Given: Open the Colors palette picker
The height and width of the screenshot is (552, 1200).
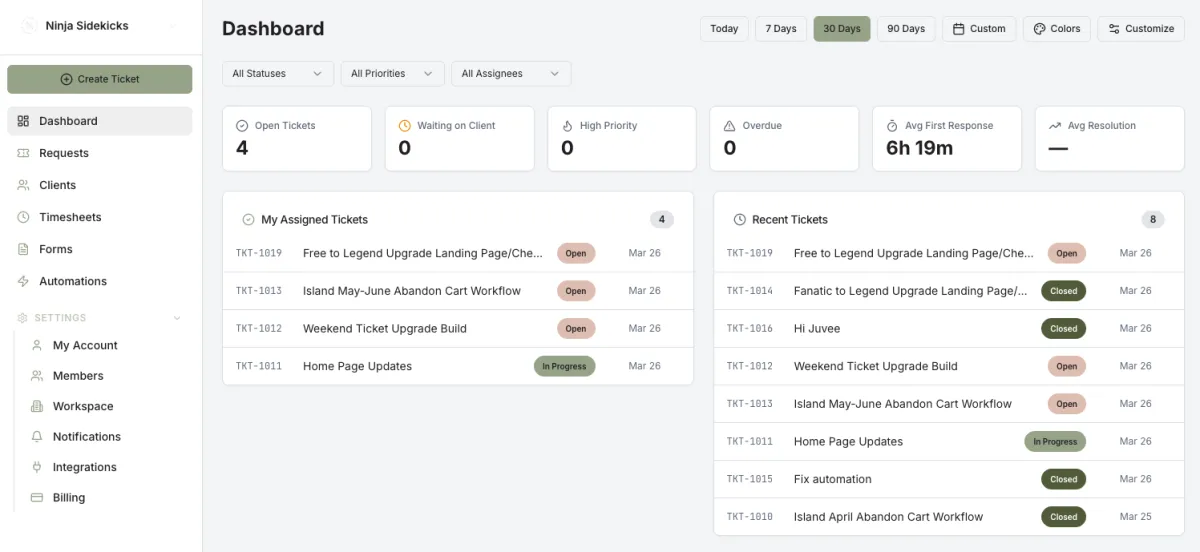Looking at the screenshot, I should click(x=1057, y=28).
